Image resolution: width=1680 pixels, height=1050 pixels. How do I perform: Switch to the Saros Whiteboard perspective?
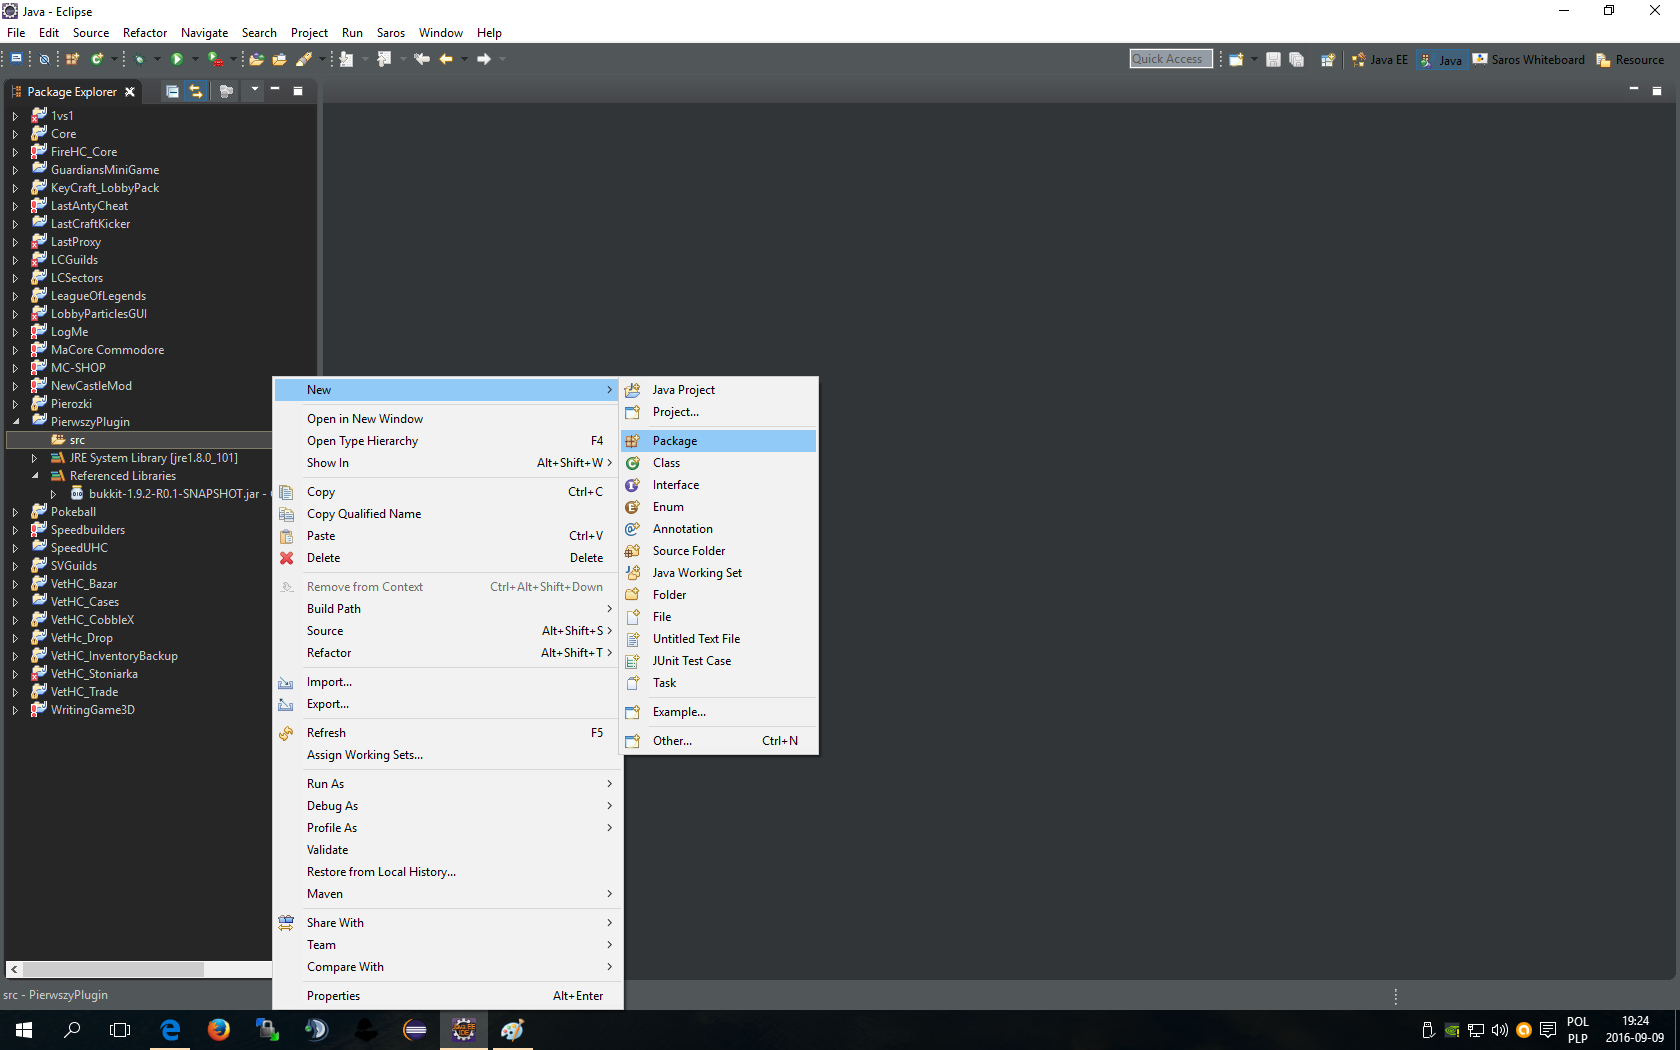click(x=1529, y=60)
